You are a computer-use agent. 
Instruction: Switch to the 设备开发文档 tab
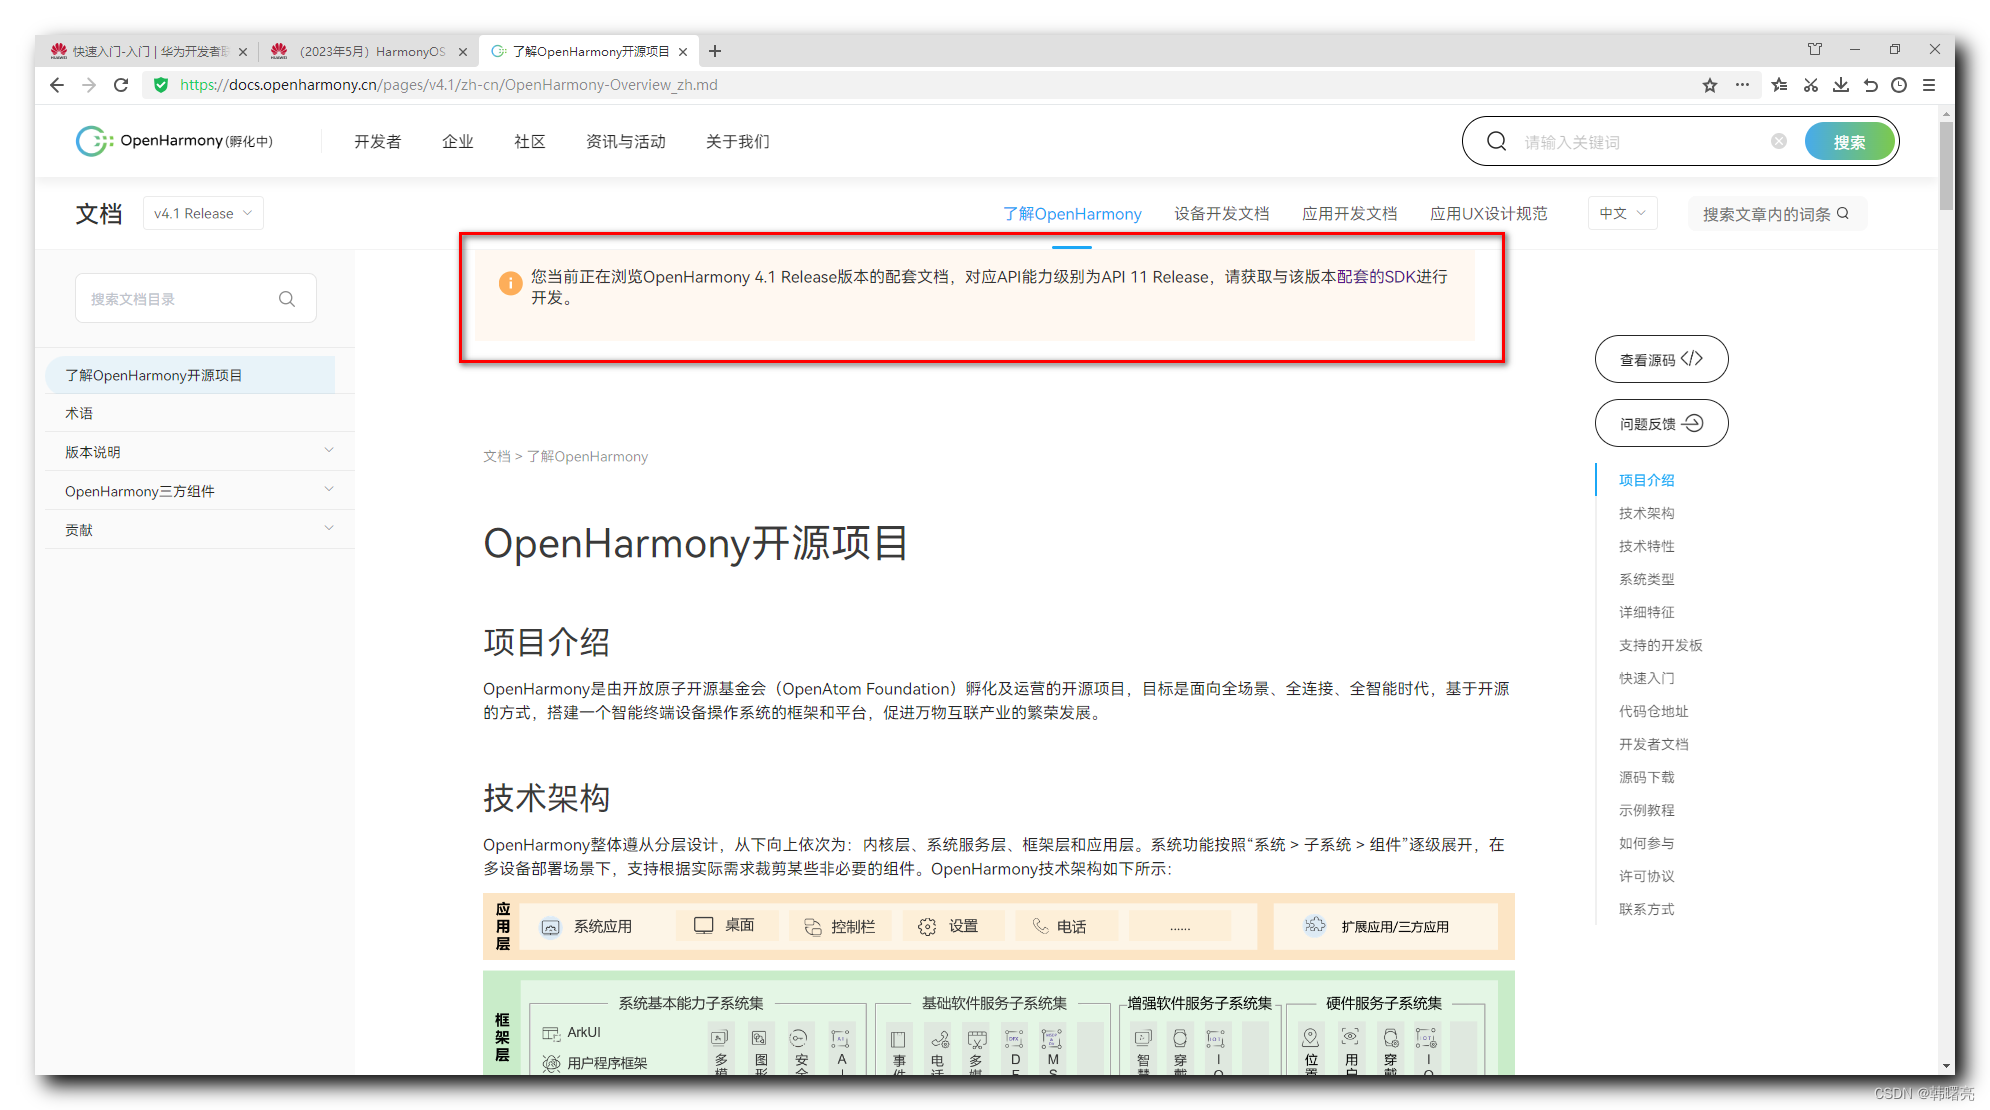tap(1221, 213)
